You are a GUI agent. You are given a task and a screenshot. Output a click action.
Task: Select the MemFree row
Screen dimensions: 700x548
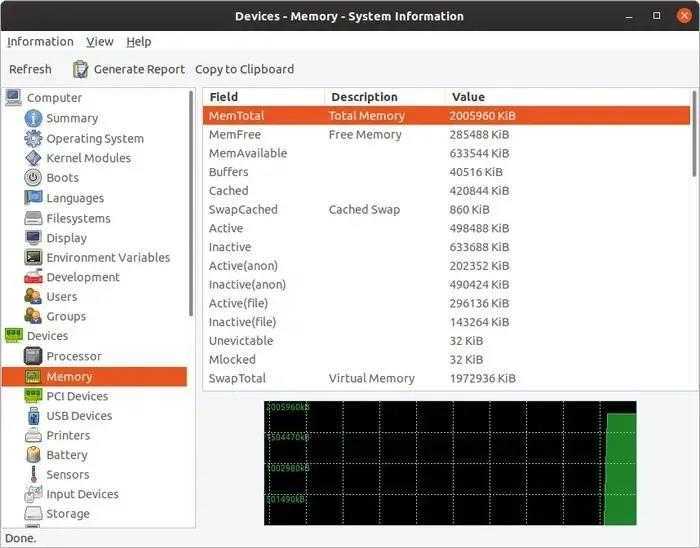coord(446,134)
